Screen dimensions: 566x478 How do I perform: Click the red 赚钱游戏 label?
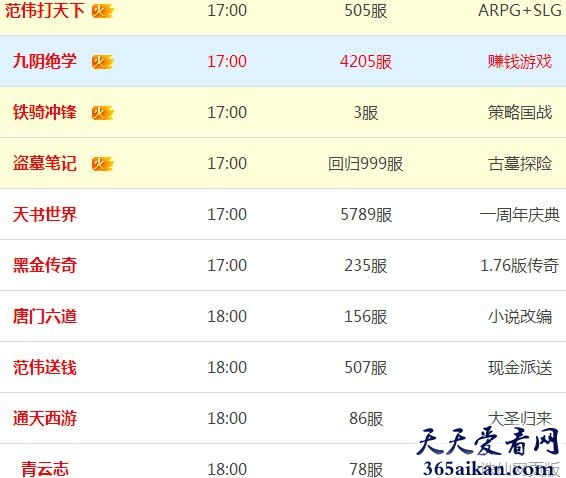point(520,61)
